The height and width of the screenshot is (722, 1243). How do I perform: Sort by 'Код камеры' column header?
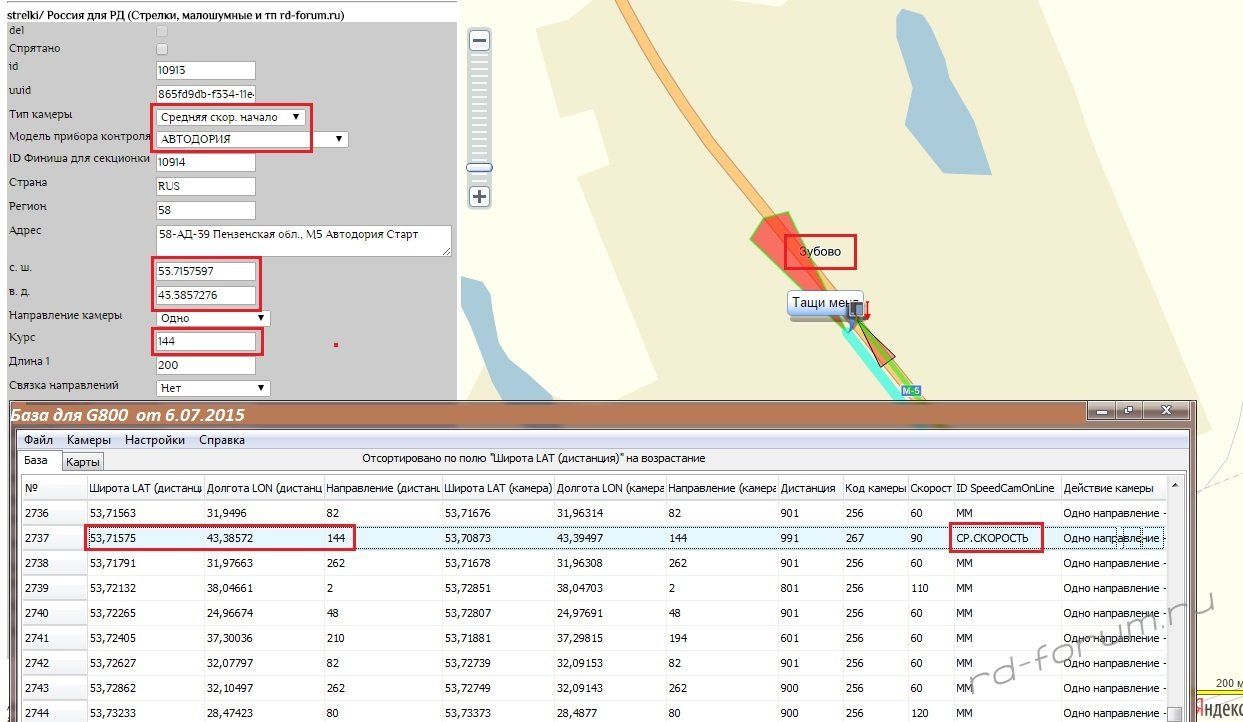(x=874, y=488)
